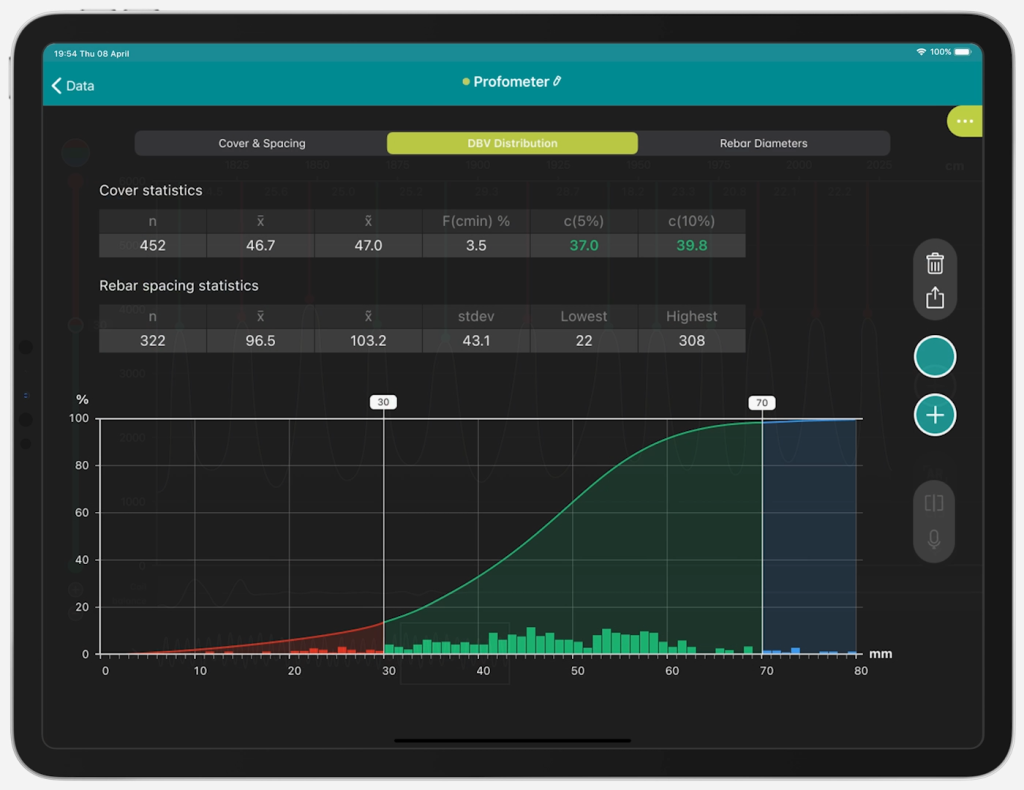
Task: Click the Cover statistics heading
Action: (151, 191)
